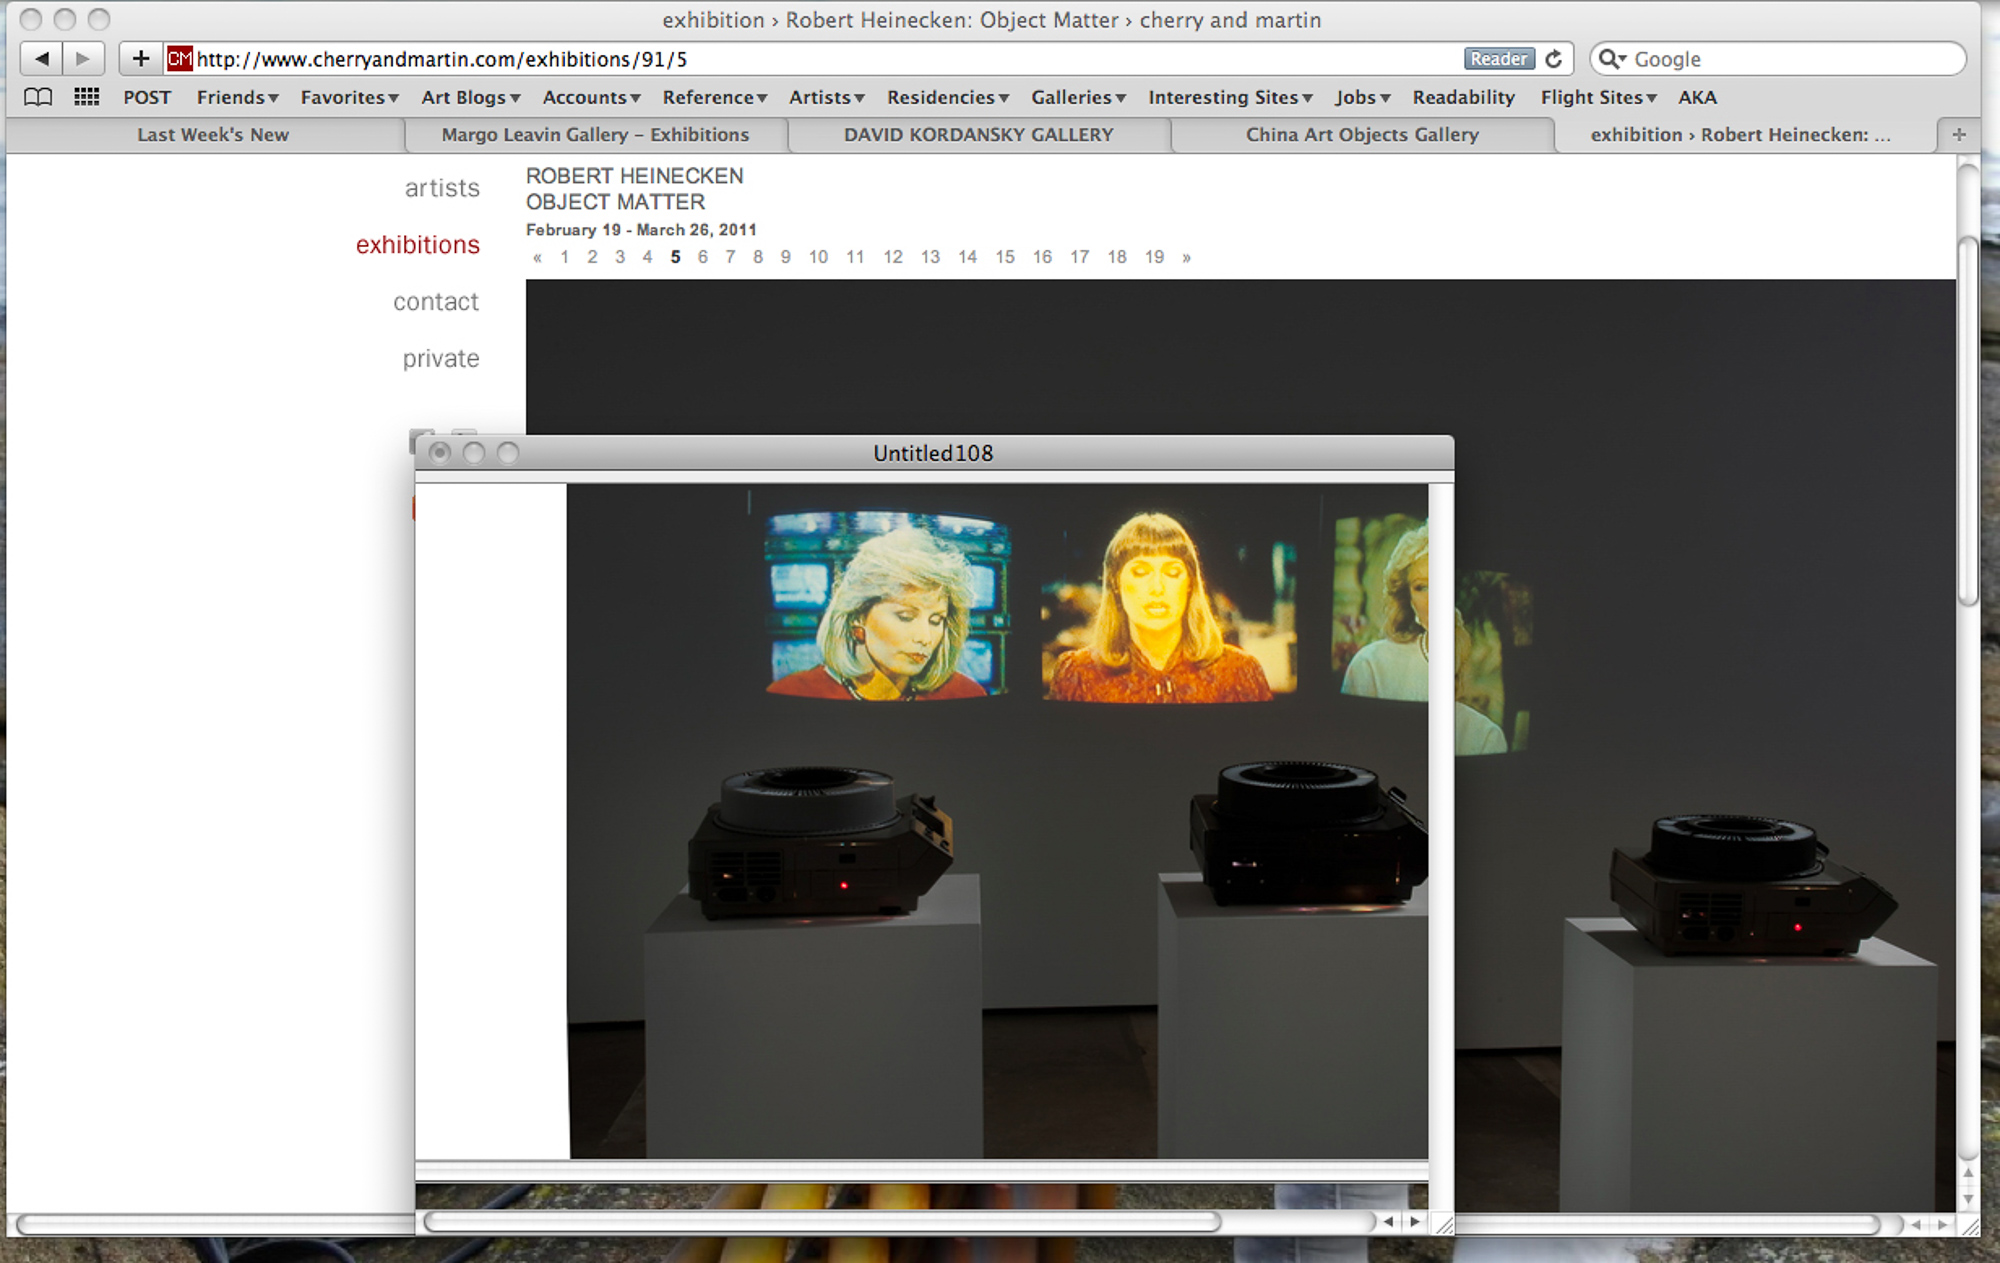Jump to exhibition image 13
This screenshot has width=2000, height=1263.
(930, 258)
